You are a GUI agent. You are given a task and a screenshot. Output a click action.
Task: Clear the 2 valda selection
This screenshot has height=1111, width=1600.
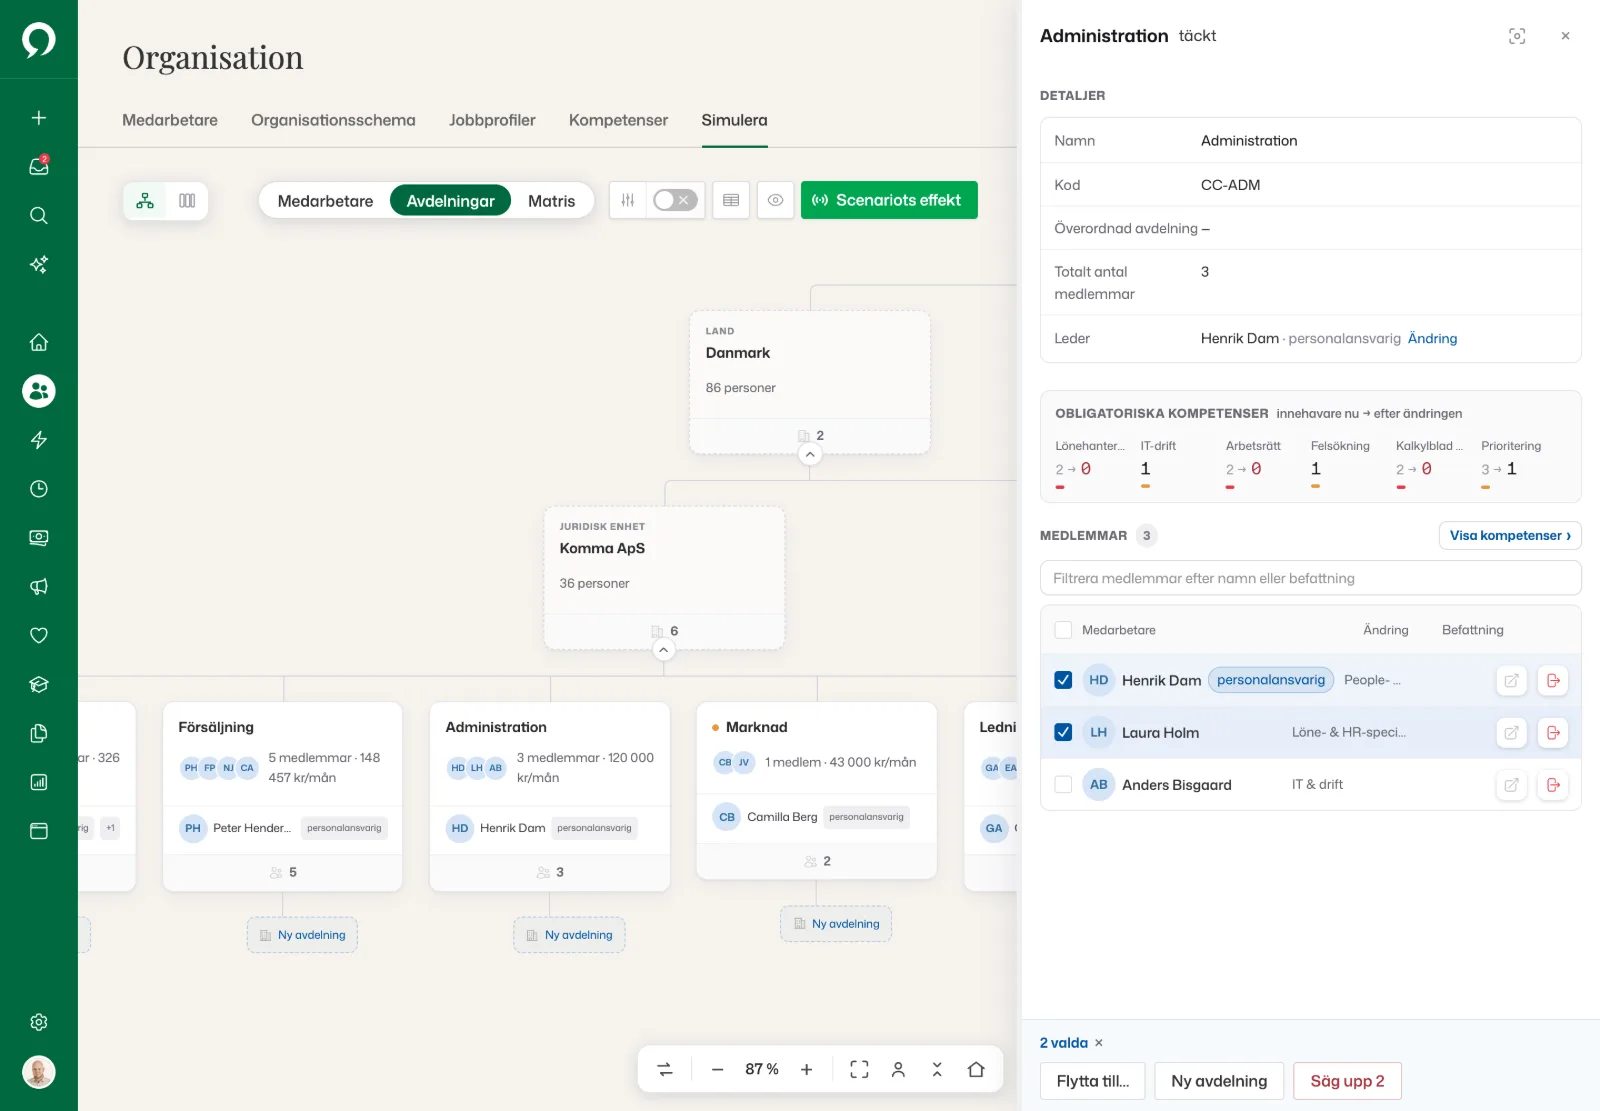[1099, 1043]
